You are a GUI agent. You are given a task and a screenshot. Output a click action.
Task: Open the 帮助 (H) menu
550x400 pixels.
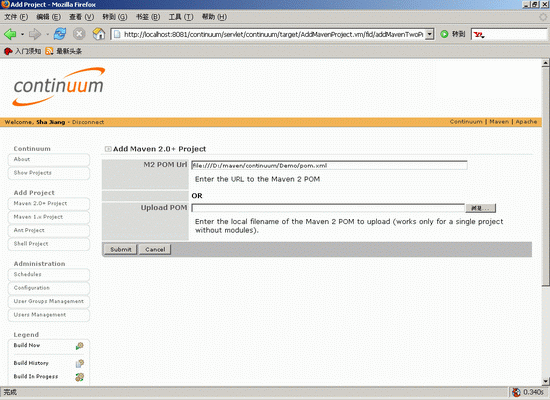coord(214,17)
